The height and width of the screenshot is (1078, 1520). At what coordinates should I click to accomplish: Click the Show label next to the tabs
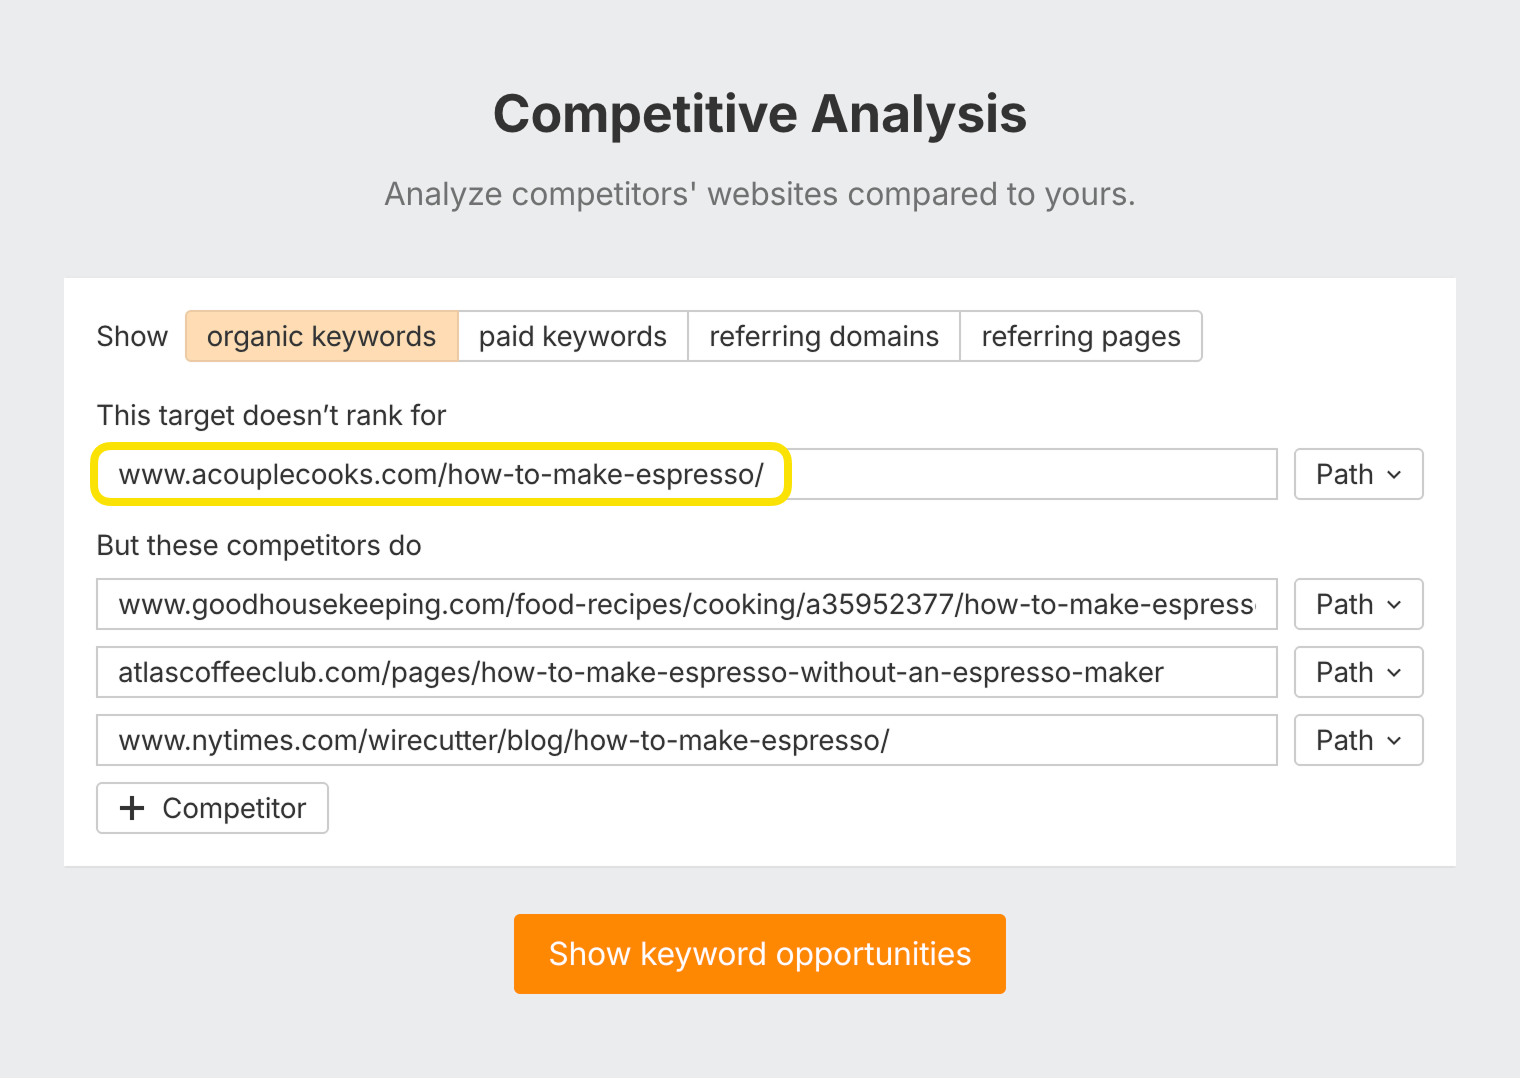132,336
